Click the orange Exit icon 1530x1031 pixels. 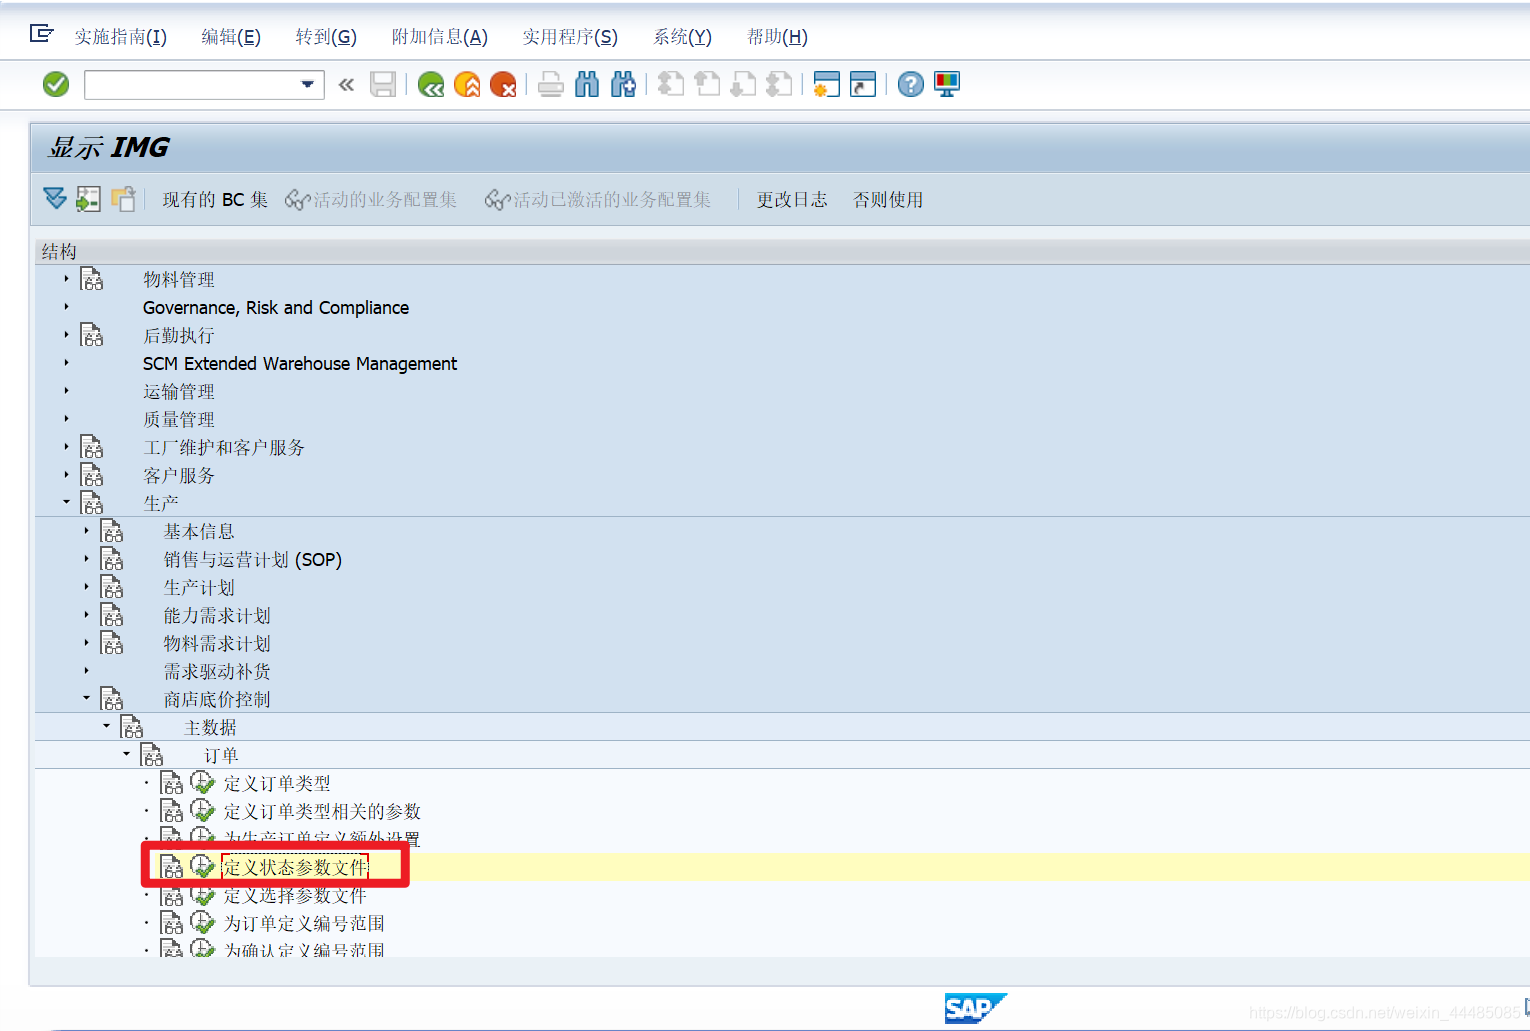tap(467, 85)
